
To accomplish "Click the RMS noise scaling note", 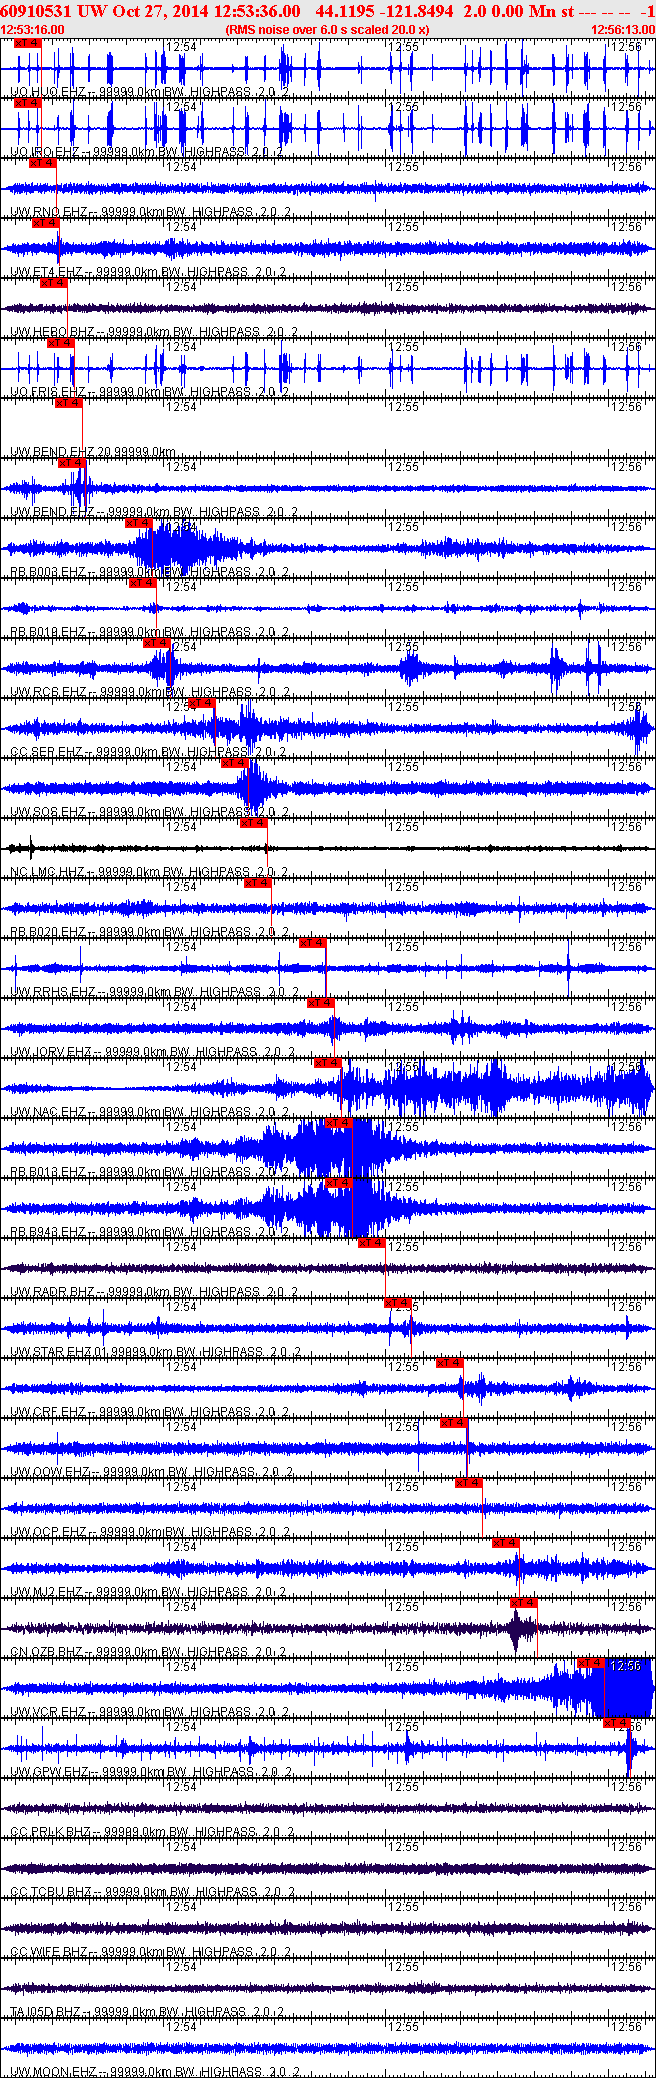I will 327,29.
